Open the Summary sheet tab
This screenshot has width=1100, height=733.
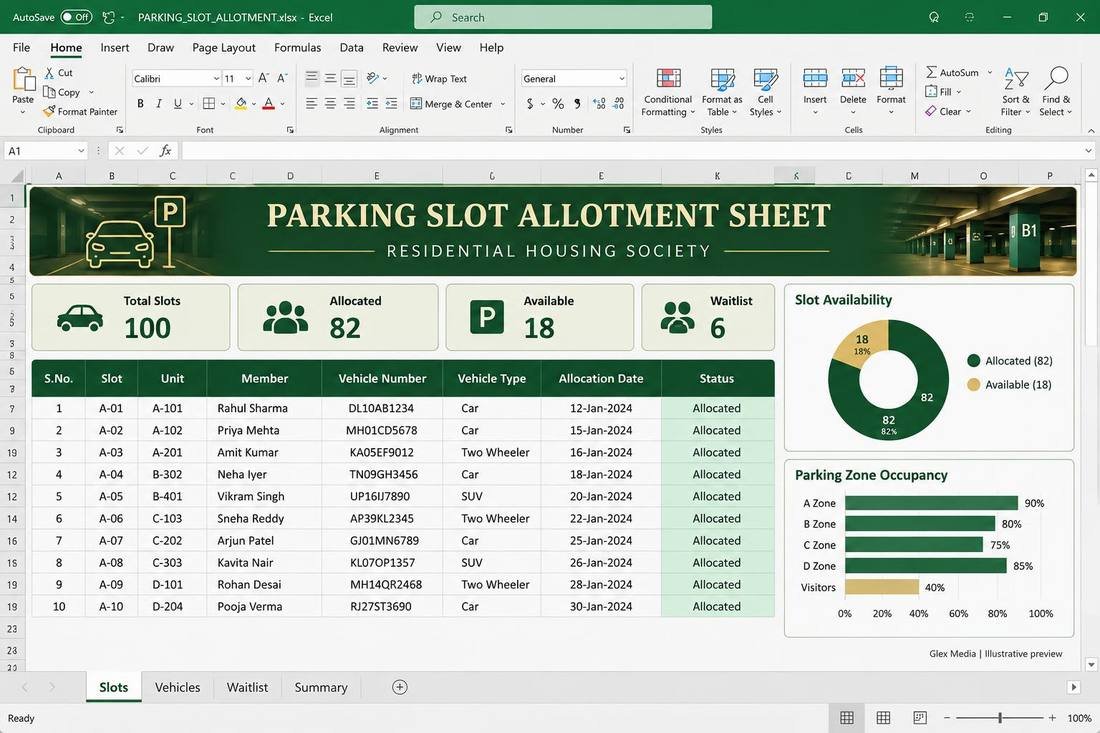coord(321,687)
